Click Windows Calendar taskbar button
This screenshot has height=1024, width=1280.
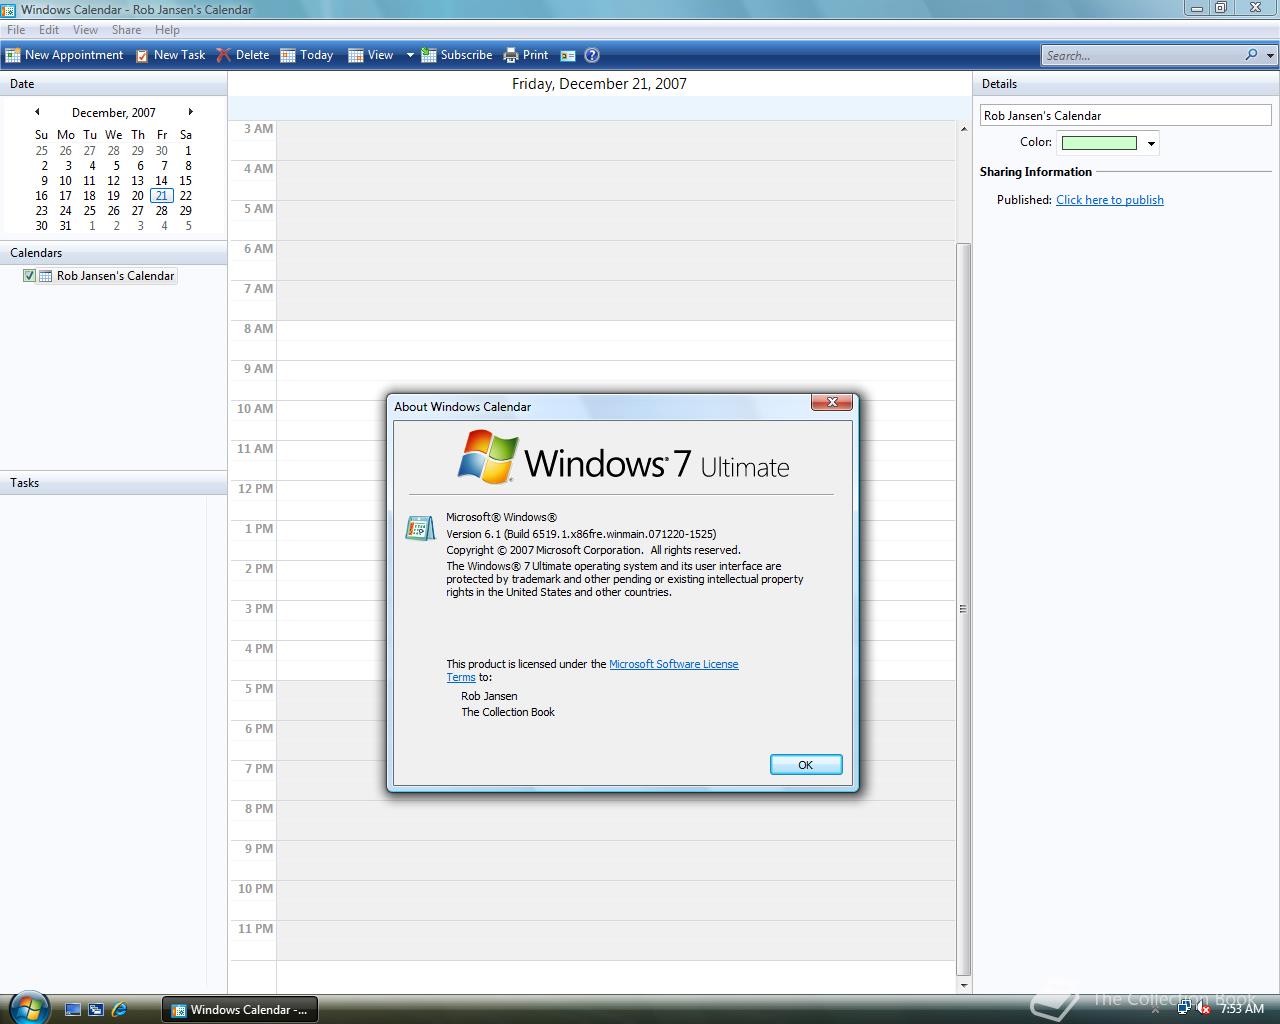(x=240, y=1010)
